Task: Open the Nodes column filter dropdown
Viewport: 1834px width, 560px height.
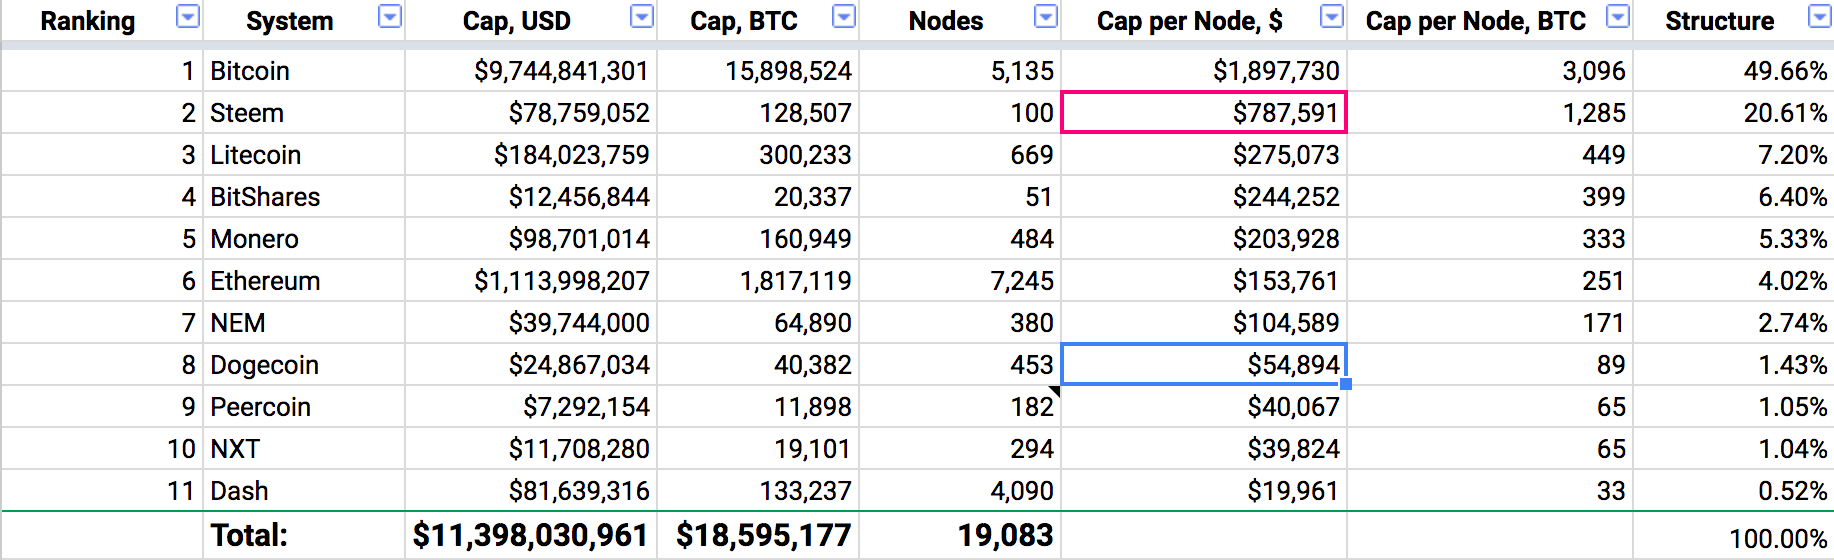Action: click(1046, 17)
